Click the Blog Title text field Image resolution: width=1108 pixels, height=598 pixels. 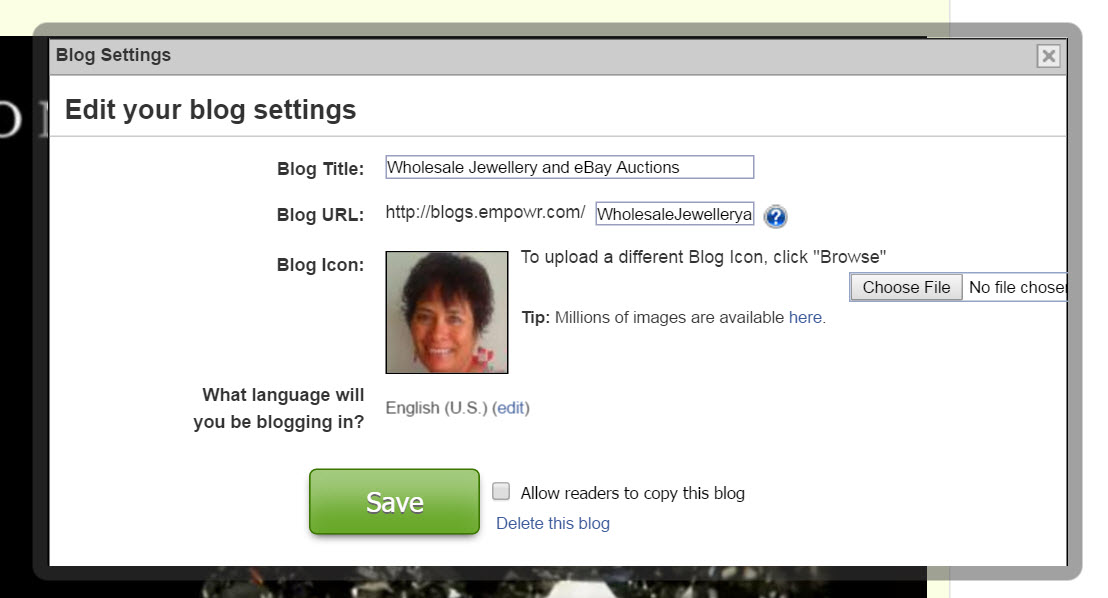point(569,168)
